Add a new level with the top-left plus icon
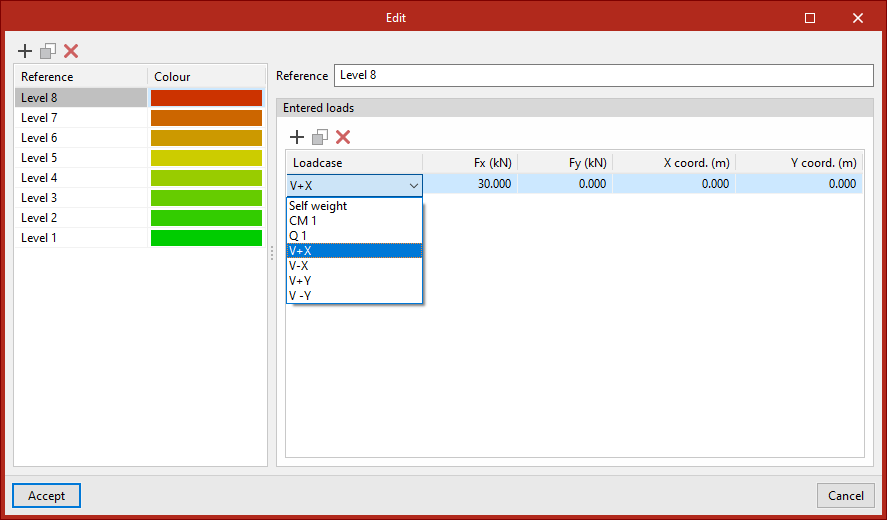 (25, 51)
